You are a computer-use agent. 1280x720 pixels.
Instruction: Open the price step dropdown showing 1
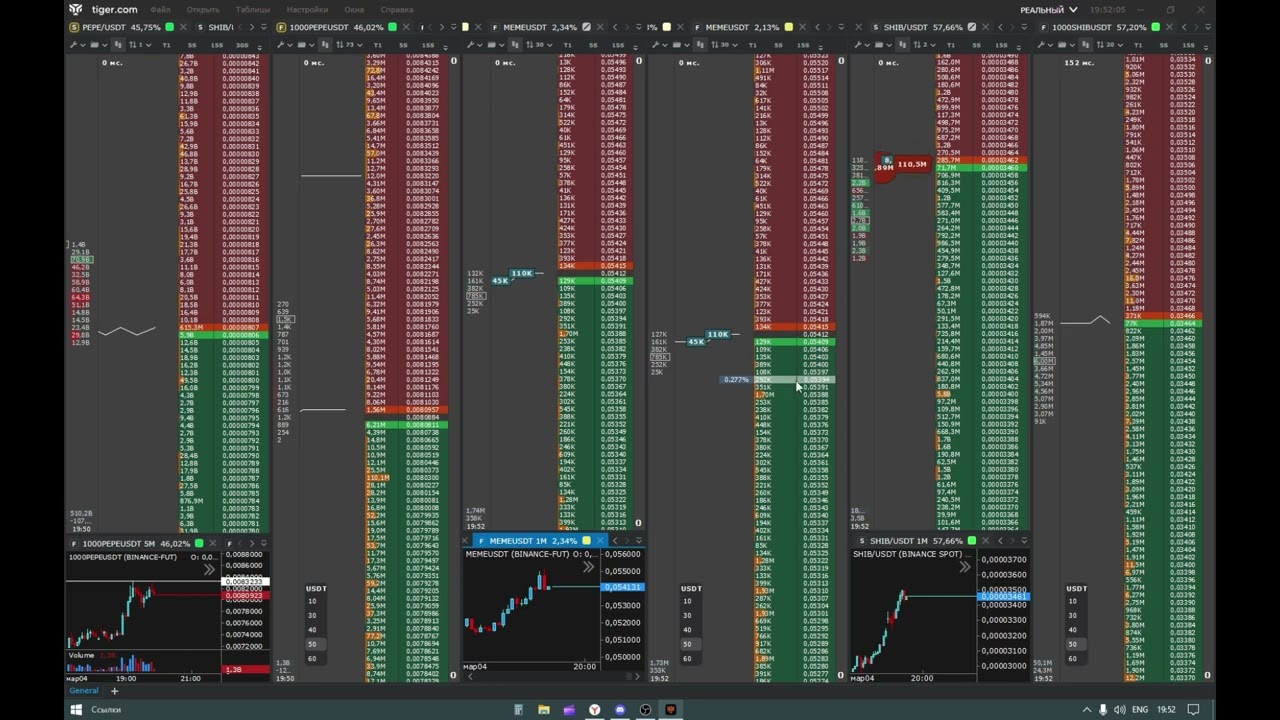pyautogui.click(x=140, y=45)
